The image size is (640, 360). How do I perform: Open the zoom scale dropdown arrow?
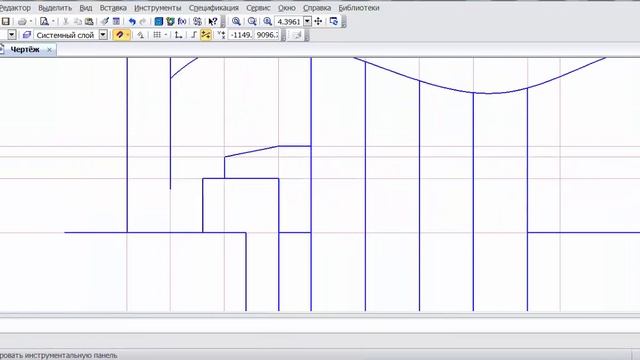click(x=307, y=22)
